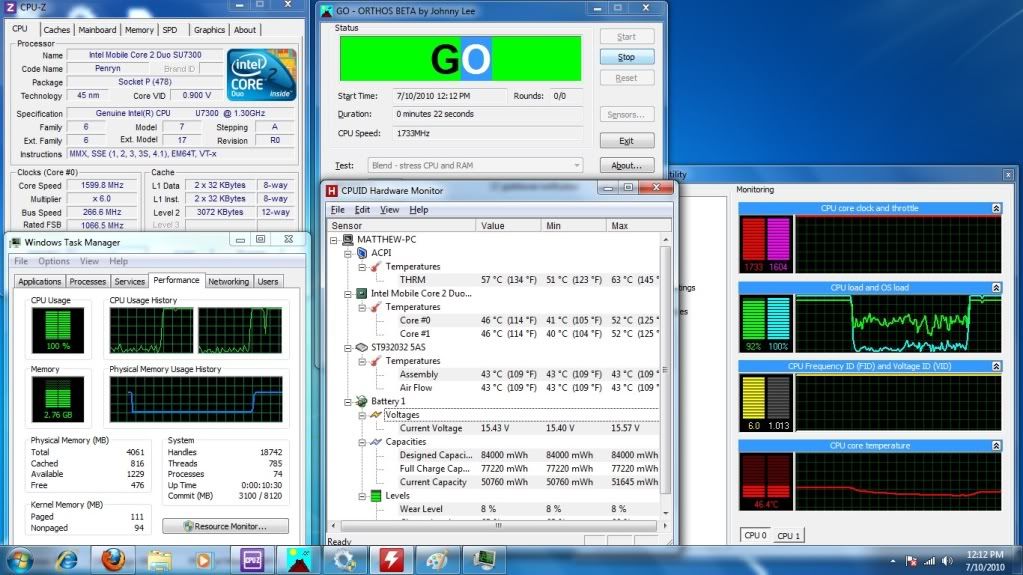Click the green Levels icon

click(376, 496)
